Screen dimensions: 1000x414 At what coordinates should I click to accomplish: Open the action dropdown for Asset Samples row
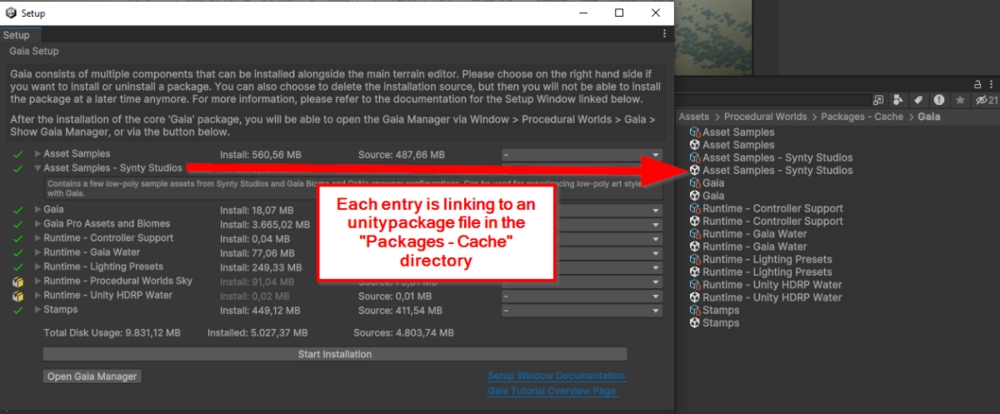[x=582, y=155]
